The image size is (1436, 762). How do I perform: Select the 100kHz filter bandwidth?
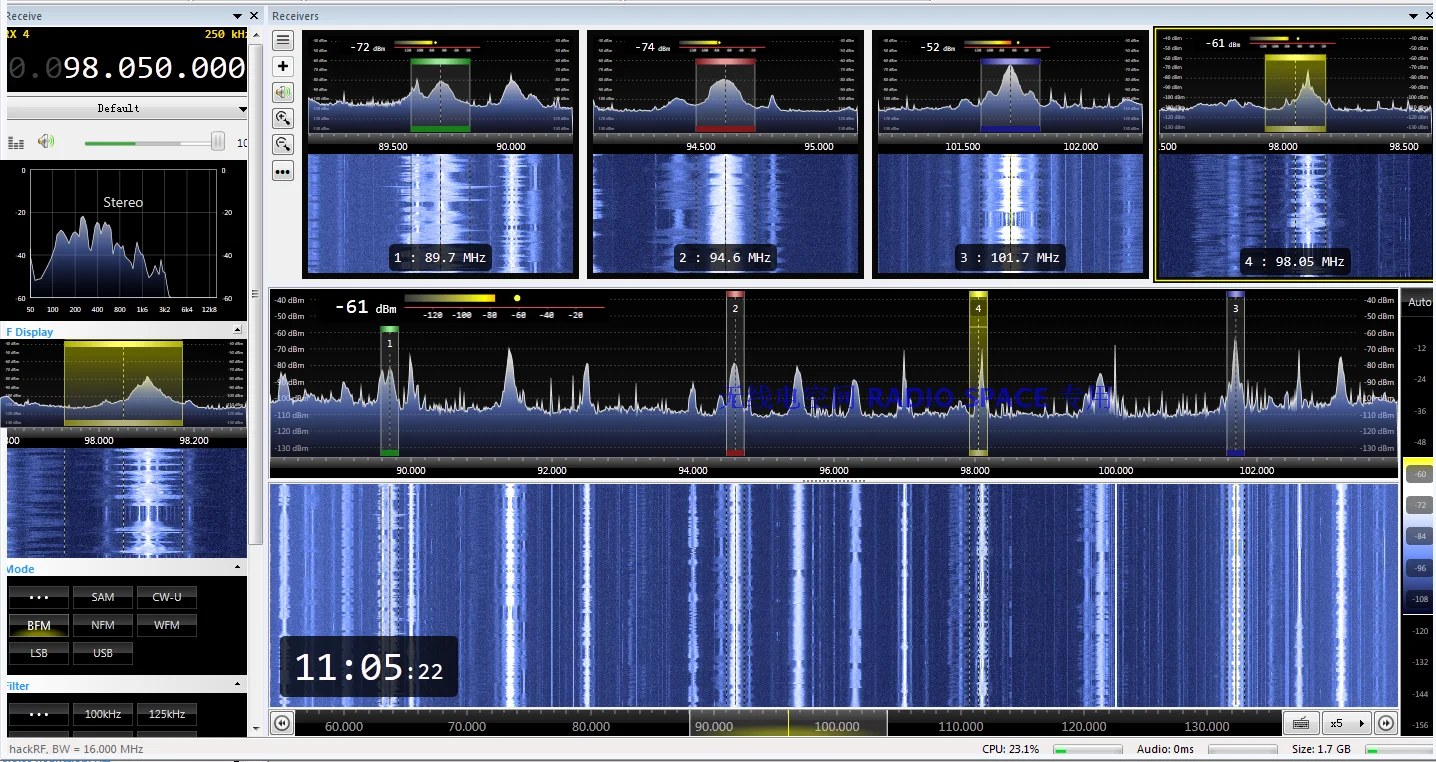click(x=103, y=714)
